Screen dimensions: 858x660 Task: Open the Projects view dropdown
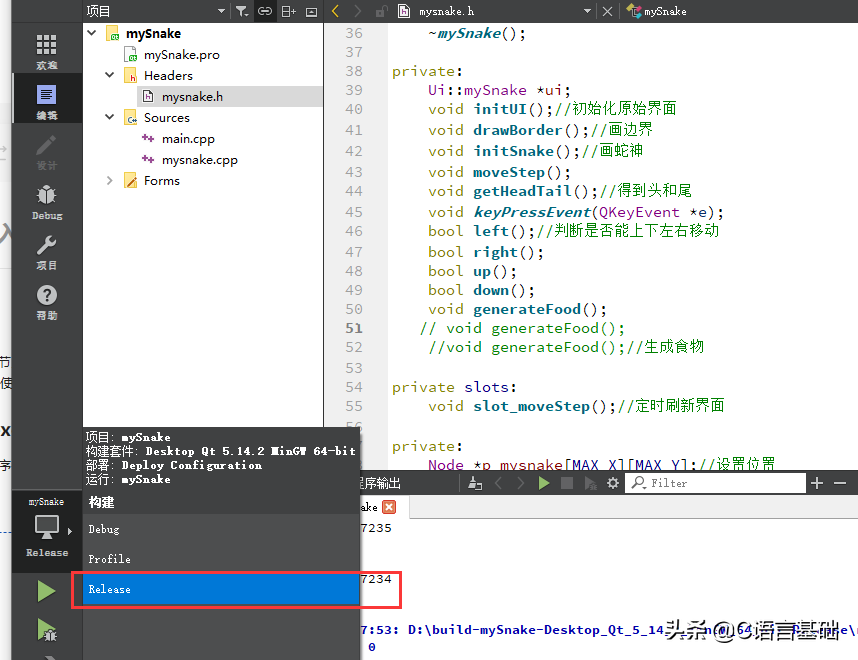point(221,11)
